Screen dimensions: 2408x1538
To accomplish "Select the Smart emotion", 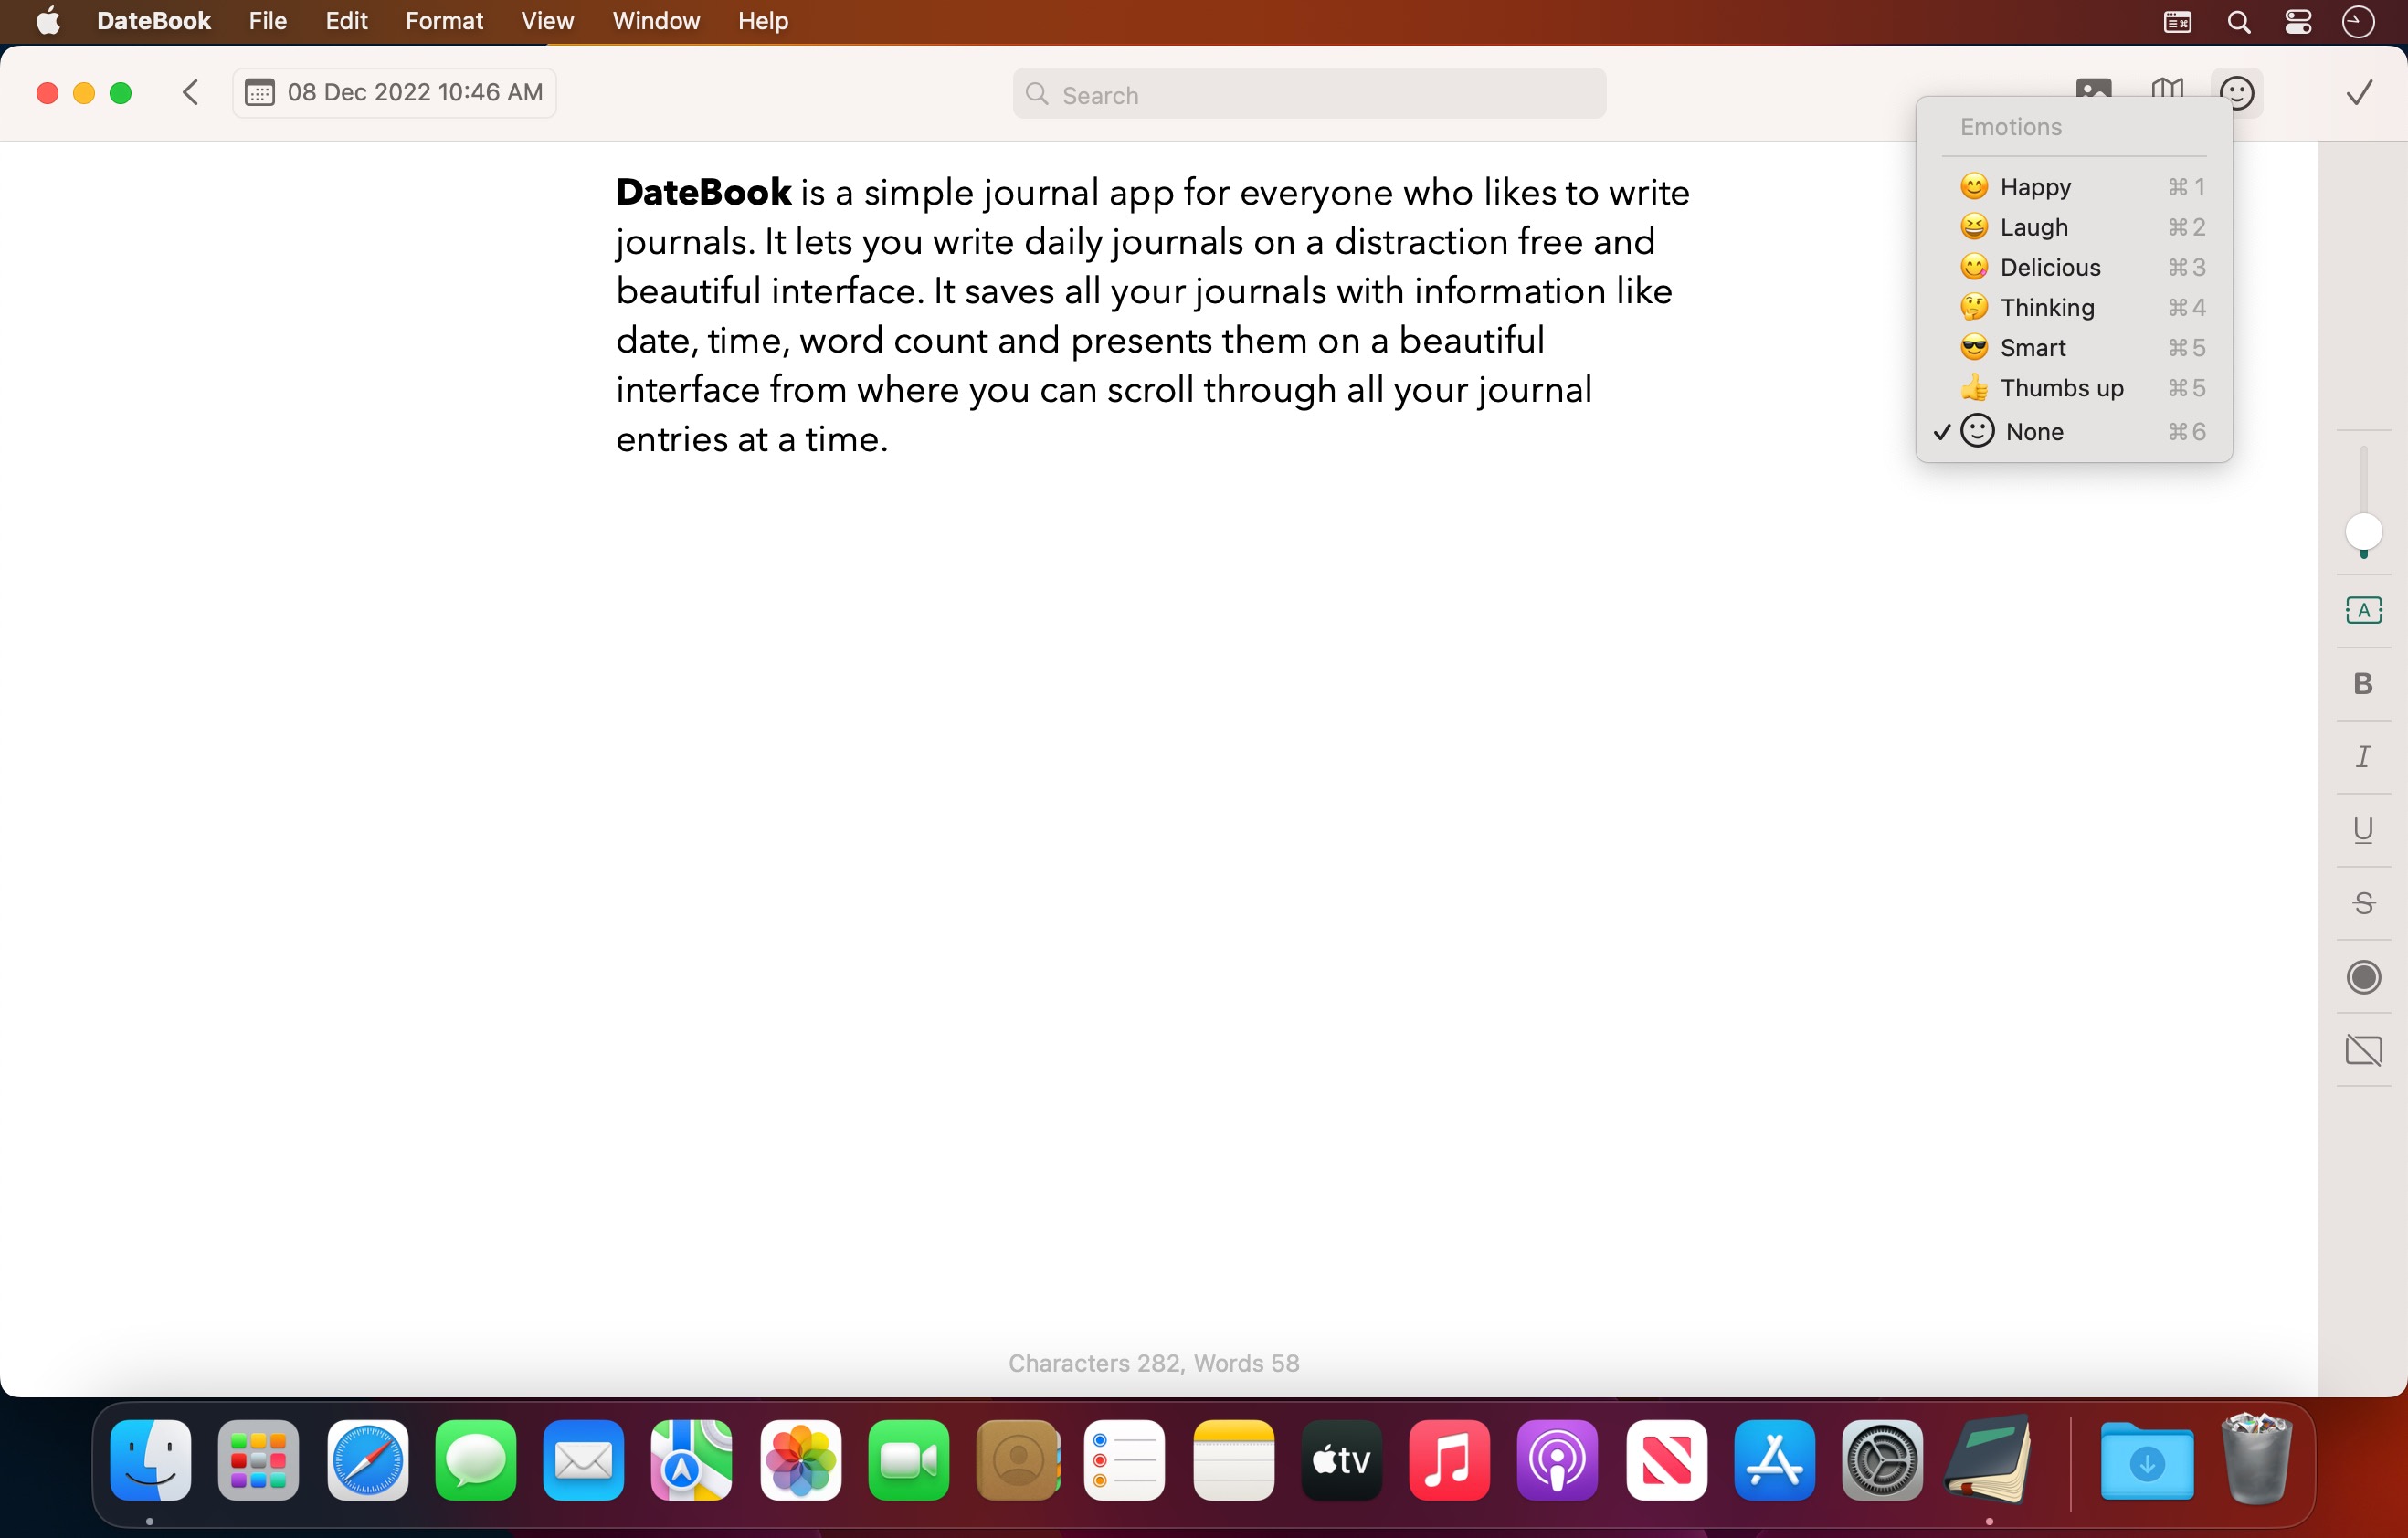I will 2074,347.
